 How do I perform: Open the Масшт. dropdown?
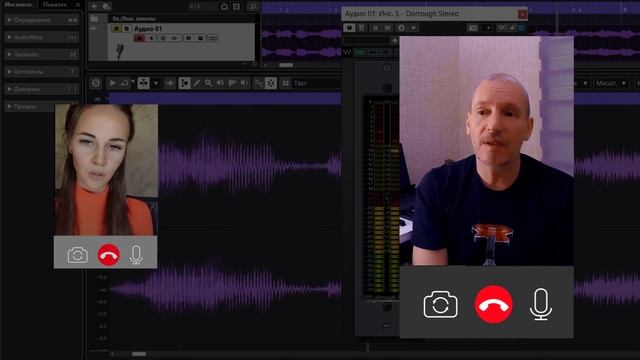point(610,83)
